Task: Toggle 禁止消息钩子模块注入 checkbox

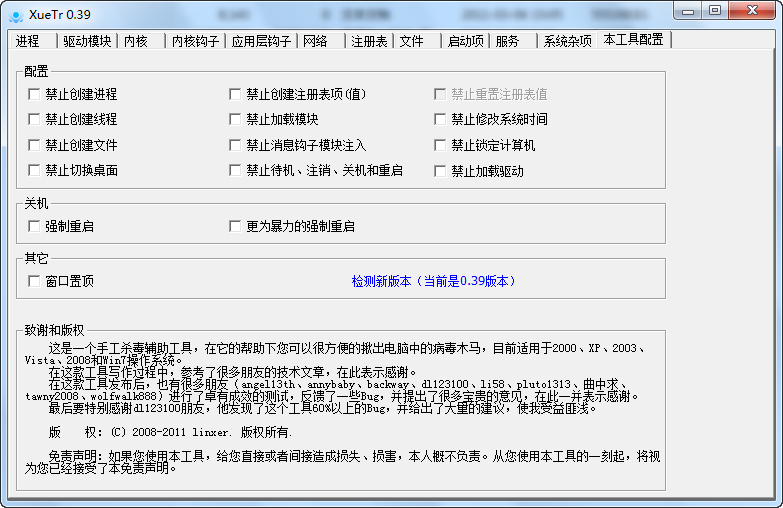Action: tap(235, 145)
